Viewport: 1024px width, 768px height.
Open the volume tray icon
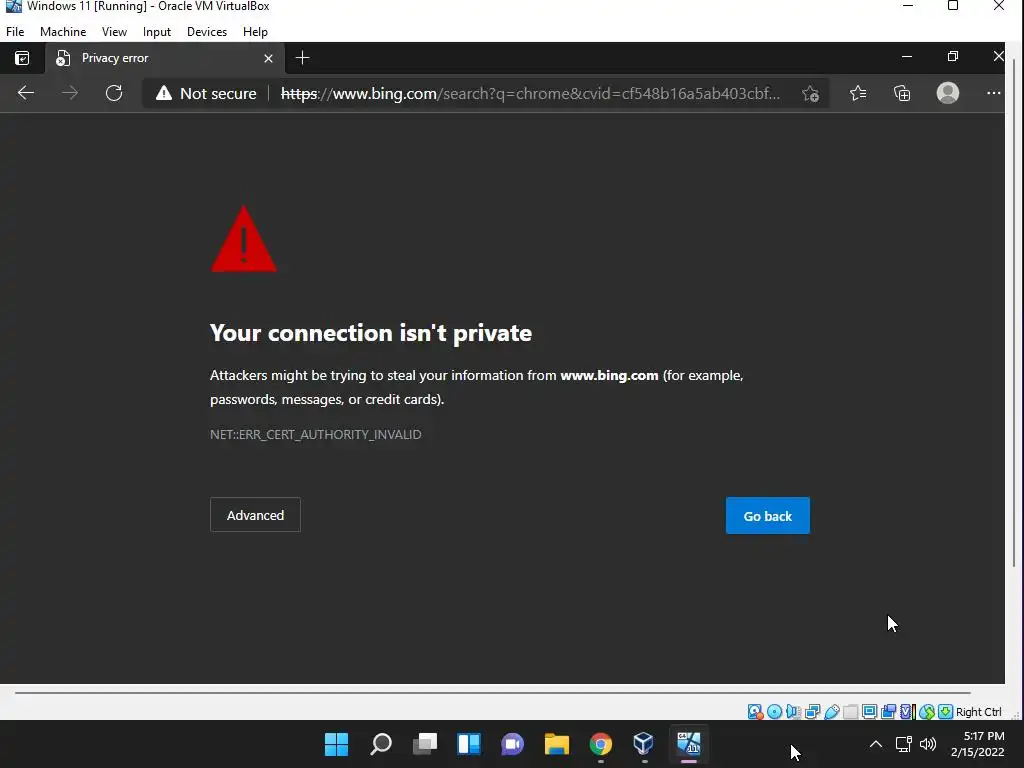click(x=927, y=744)
